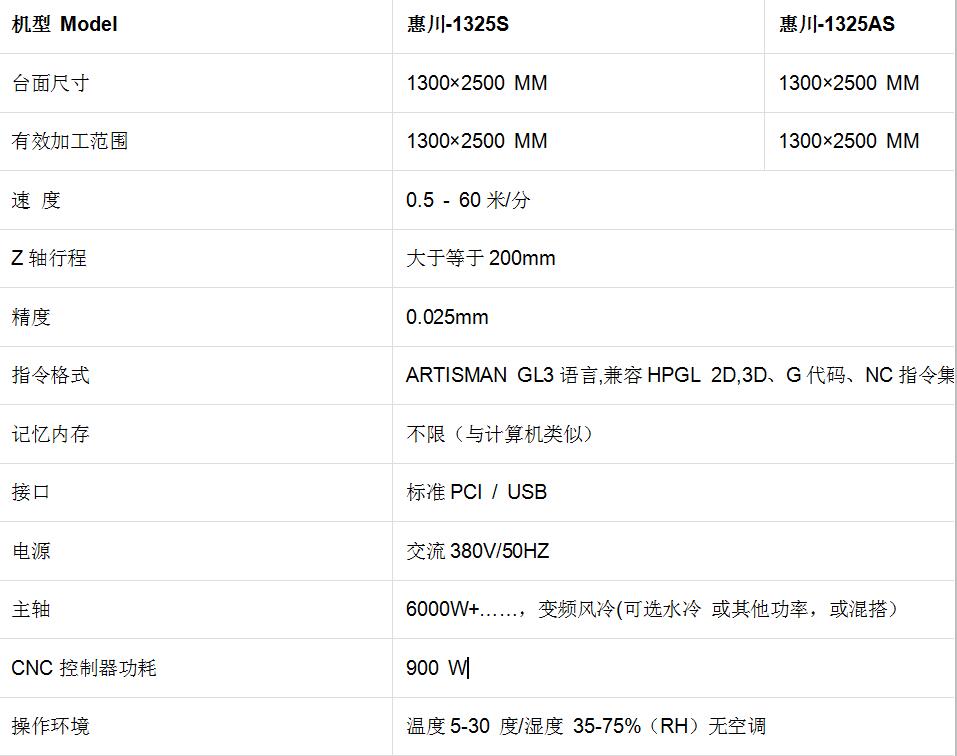The height and width of the screenshot is (756, 957).
Task: Click the Z 轴行程 label cell
Action: coord(49,258)
